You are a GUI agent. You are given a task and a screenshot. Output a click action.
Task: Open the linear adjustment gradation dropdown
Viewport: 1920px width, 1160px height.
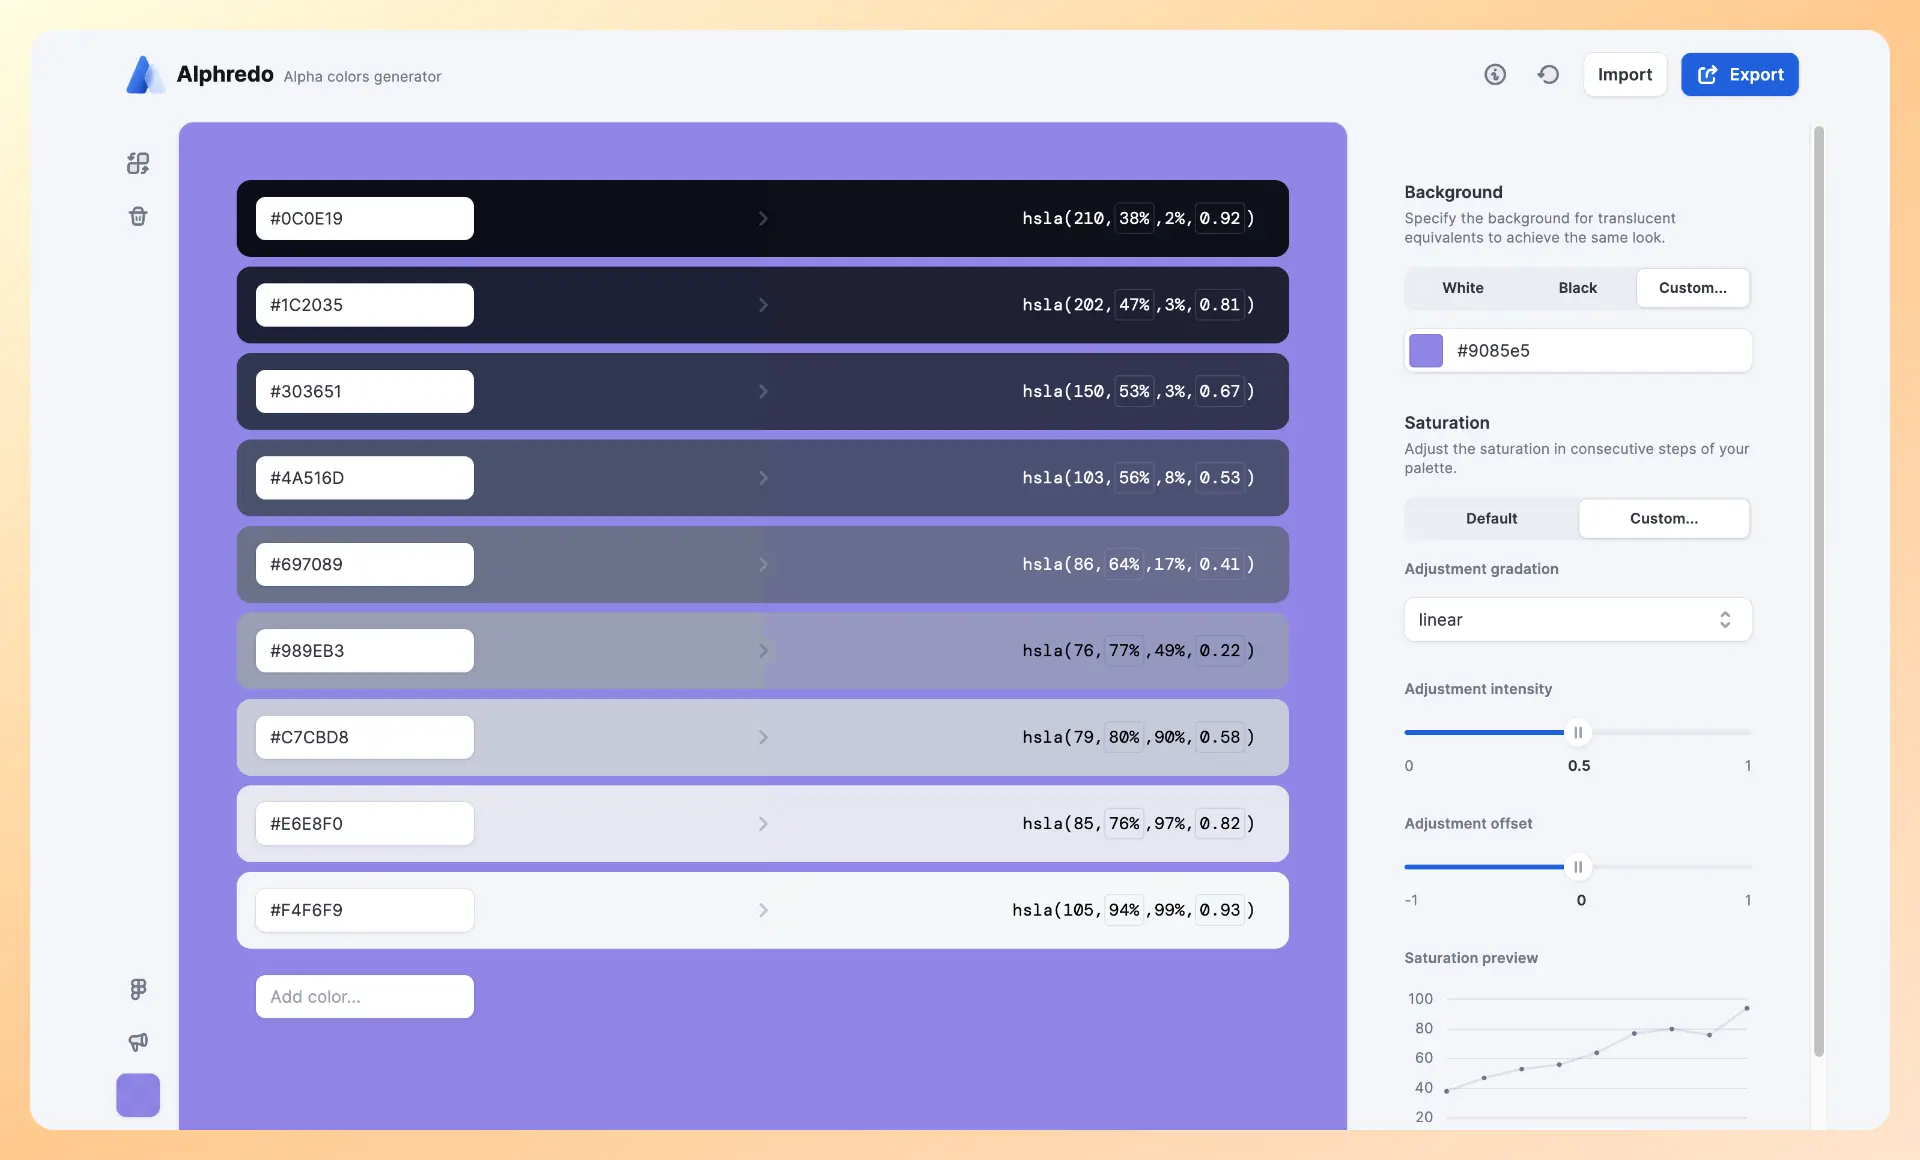tap(1577, 620)
